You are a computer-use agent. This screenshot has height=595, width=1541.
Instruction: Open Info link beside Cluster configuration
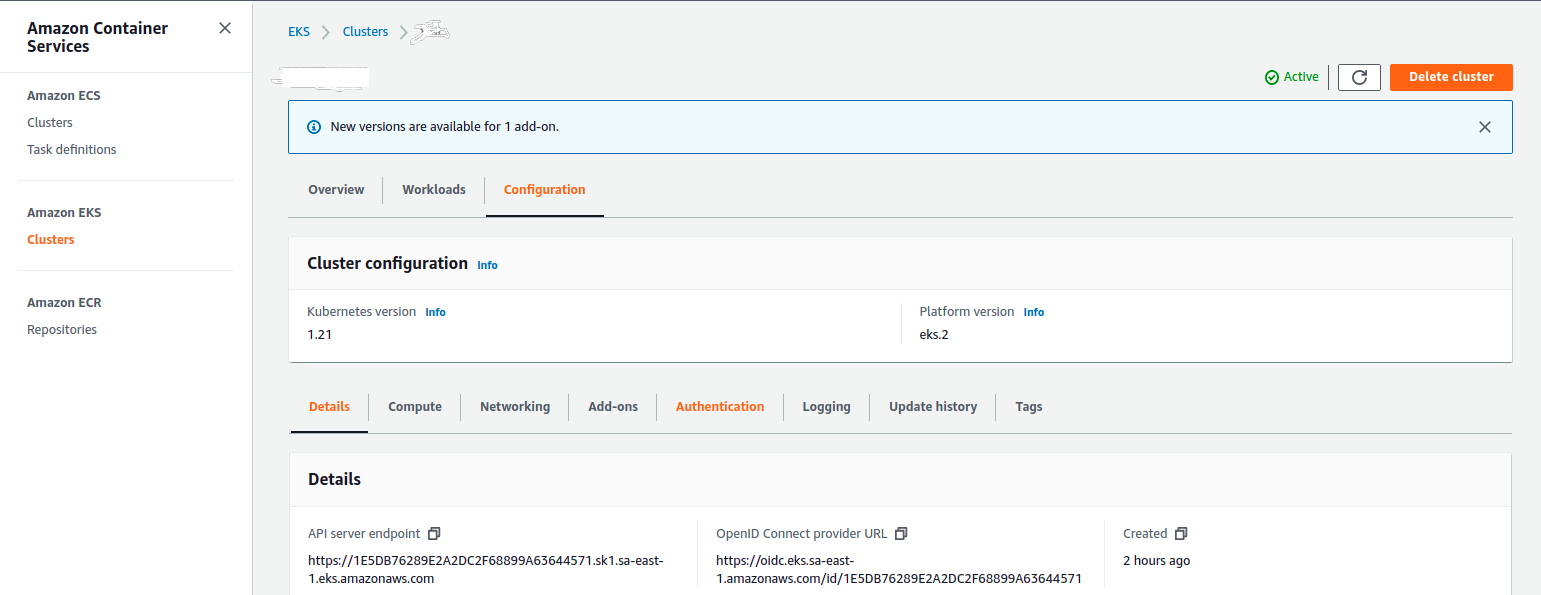tap(487, 265)
